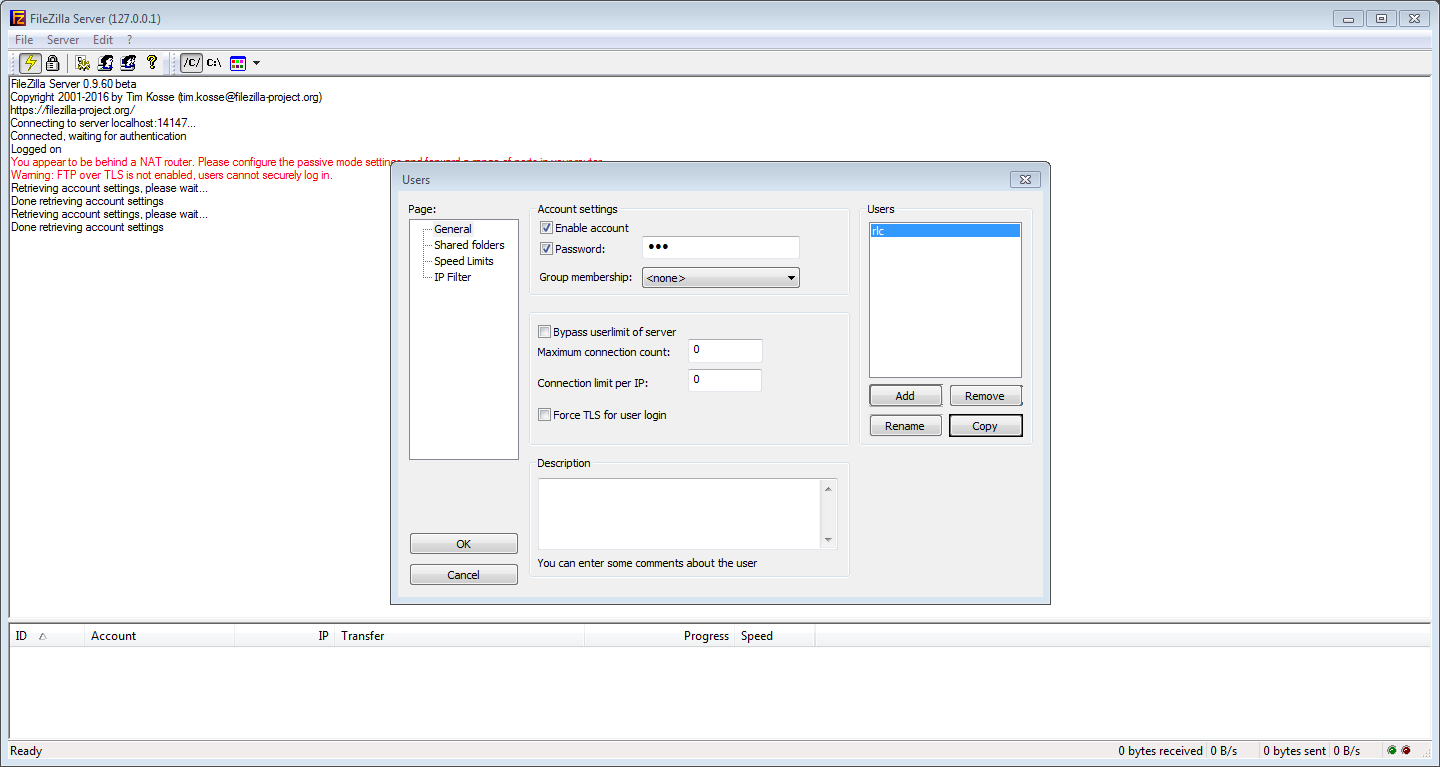Viewport: 1440px width, 767px height.
Task: Click the https://filezilla-project.org/ log line
Action: [72, 110]
